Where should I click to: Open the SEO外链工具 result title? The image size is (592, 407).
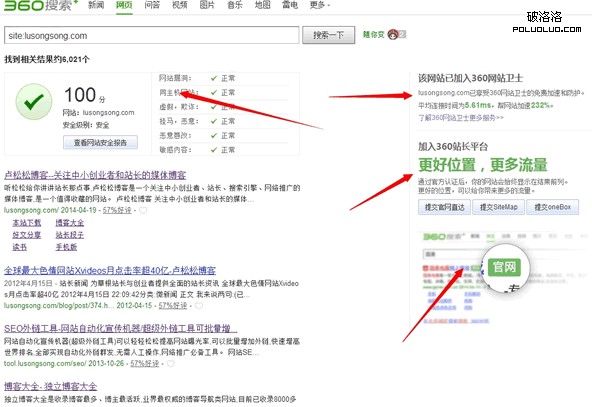(121, 328)
